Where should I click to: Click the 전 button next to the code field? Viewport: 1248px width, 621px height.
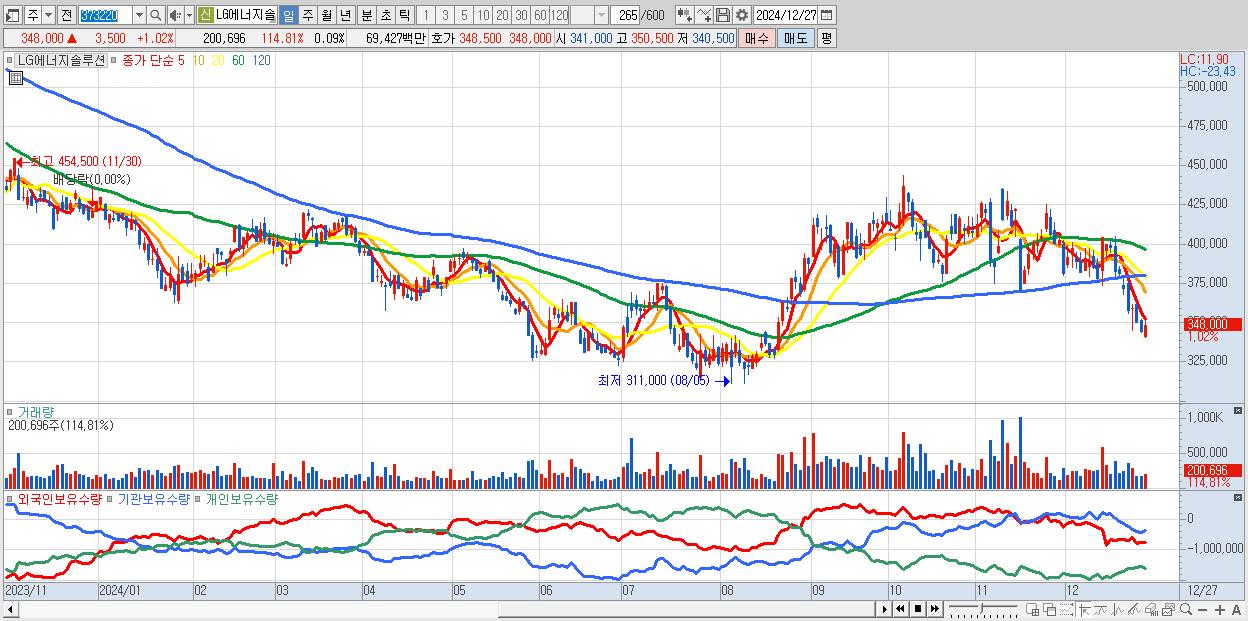pos(66,15)
